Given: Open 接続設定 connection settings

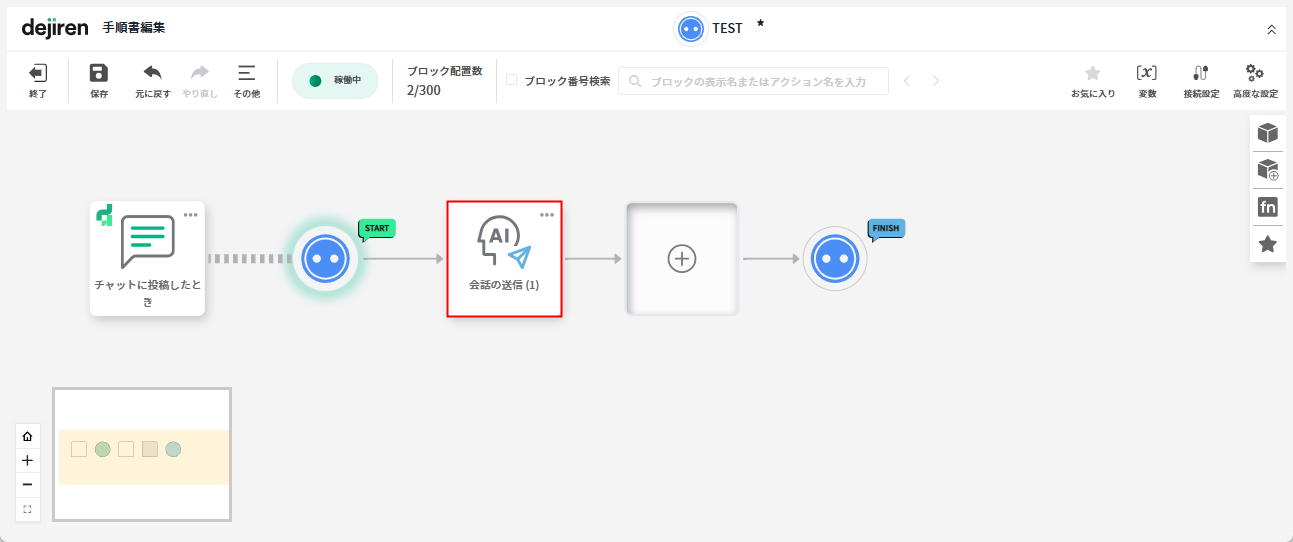Looking at the screenshot, I should (x=1201, y=74).
